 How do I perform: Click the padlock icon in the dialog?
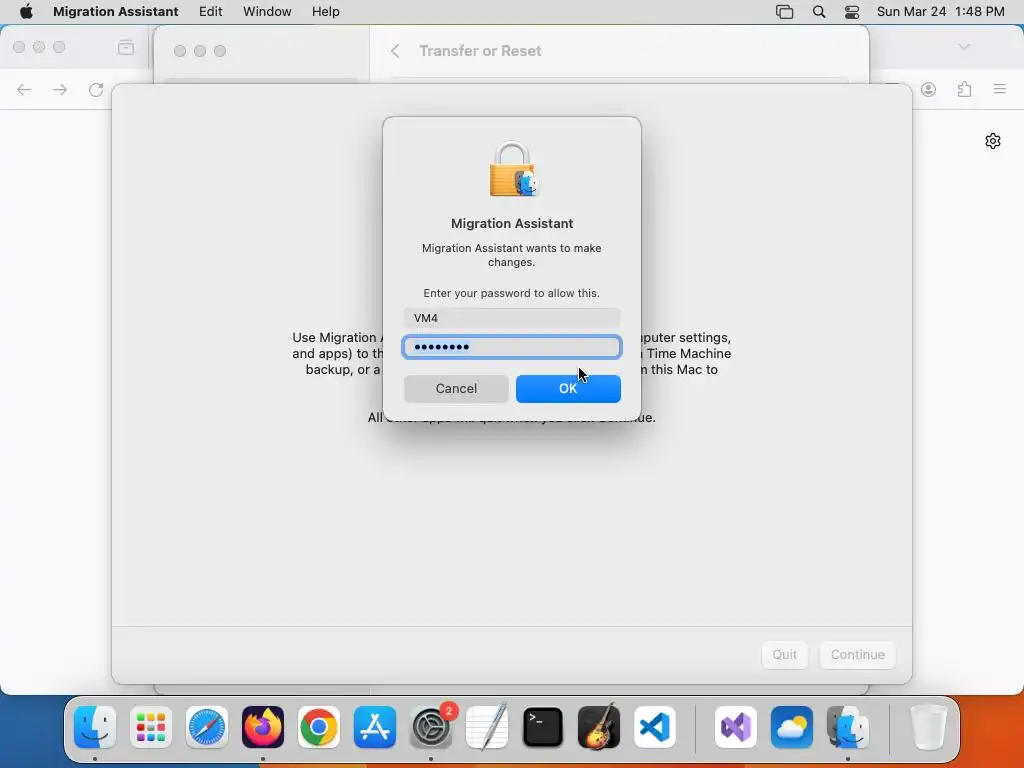click(x=512, y=170)
